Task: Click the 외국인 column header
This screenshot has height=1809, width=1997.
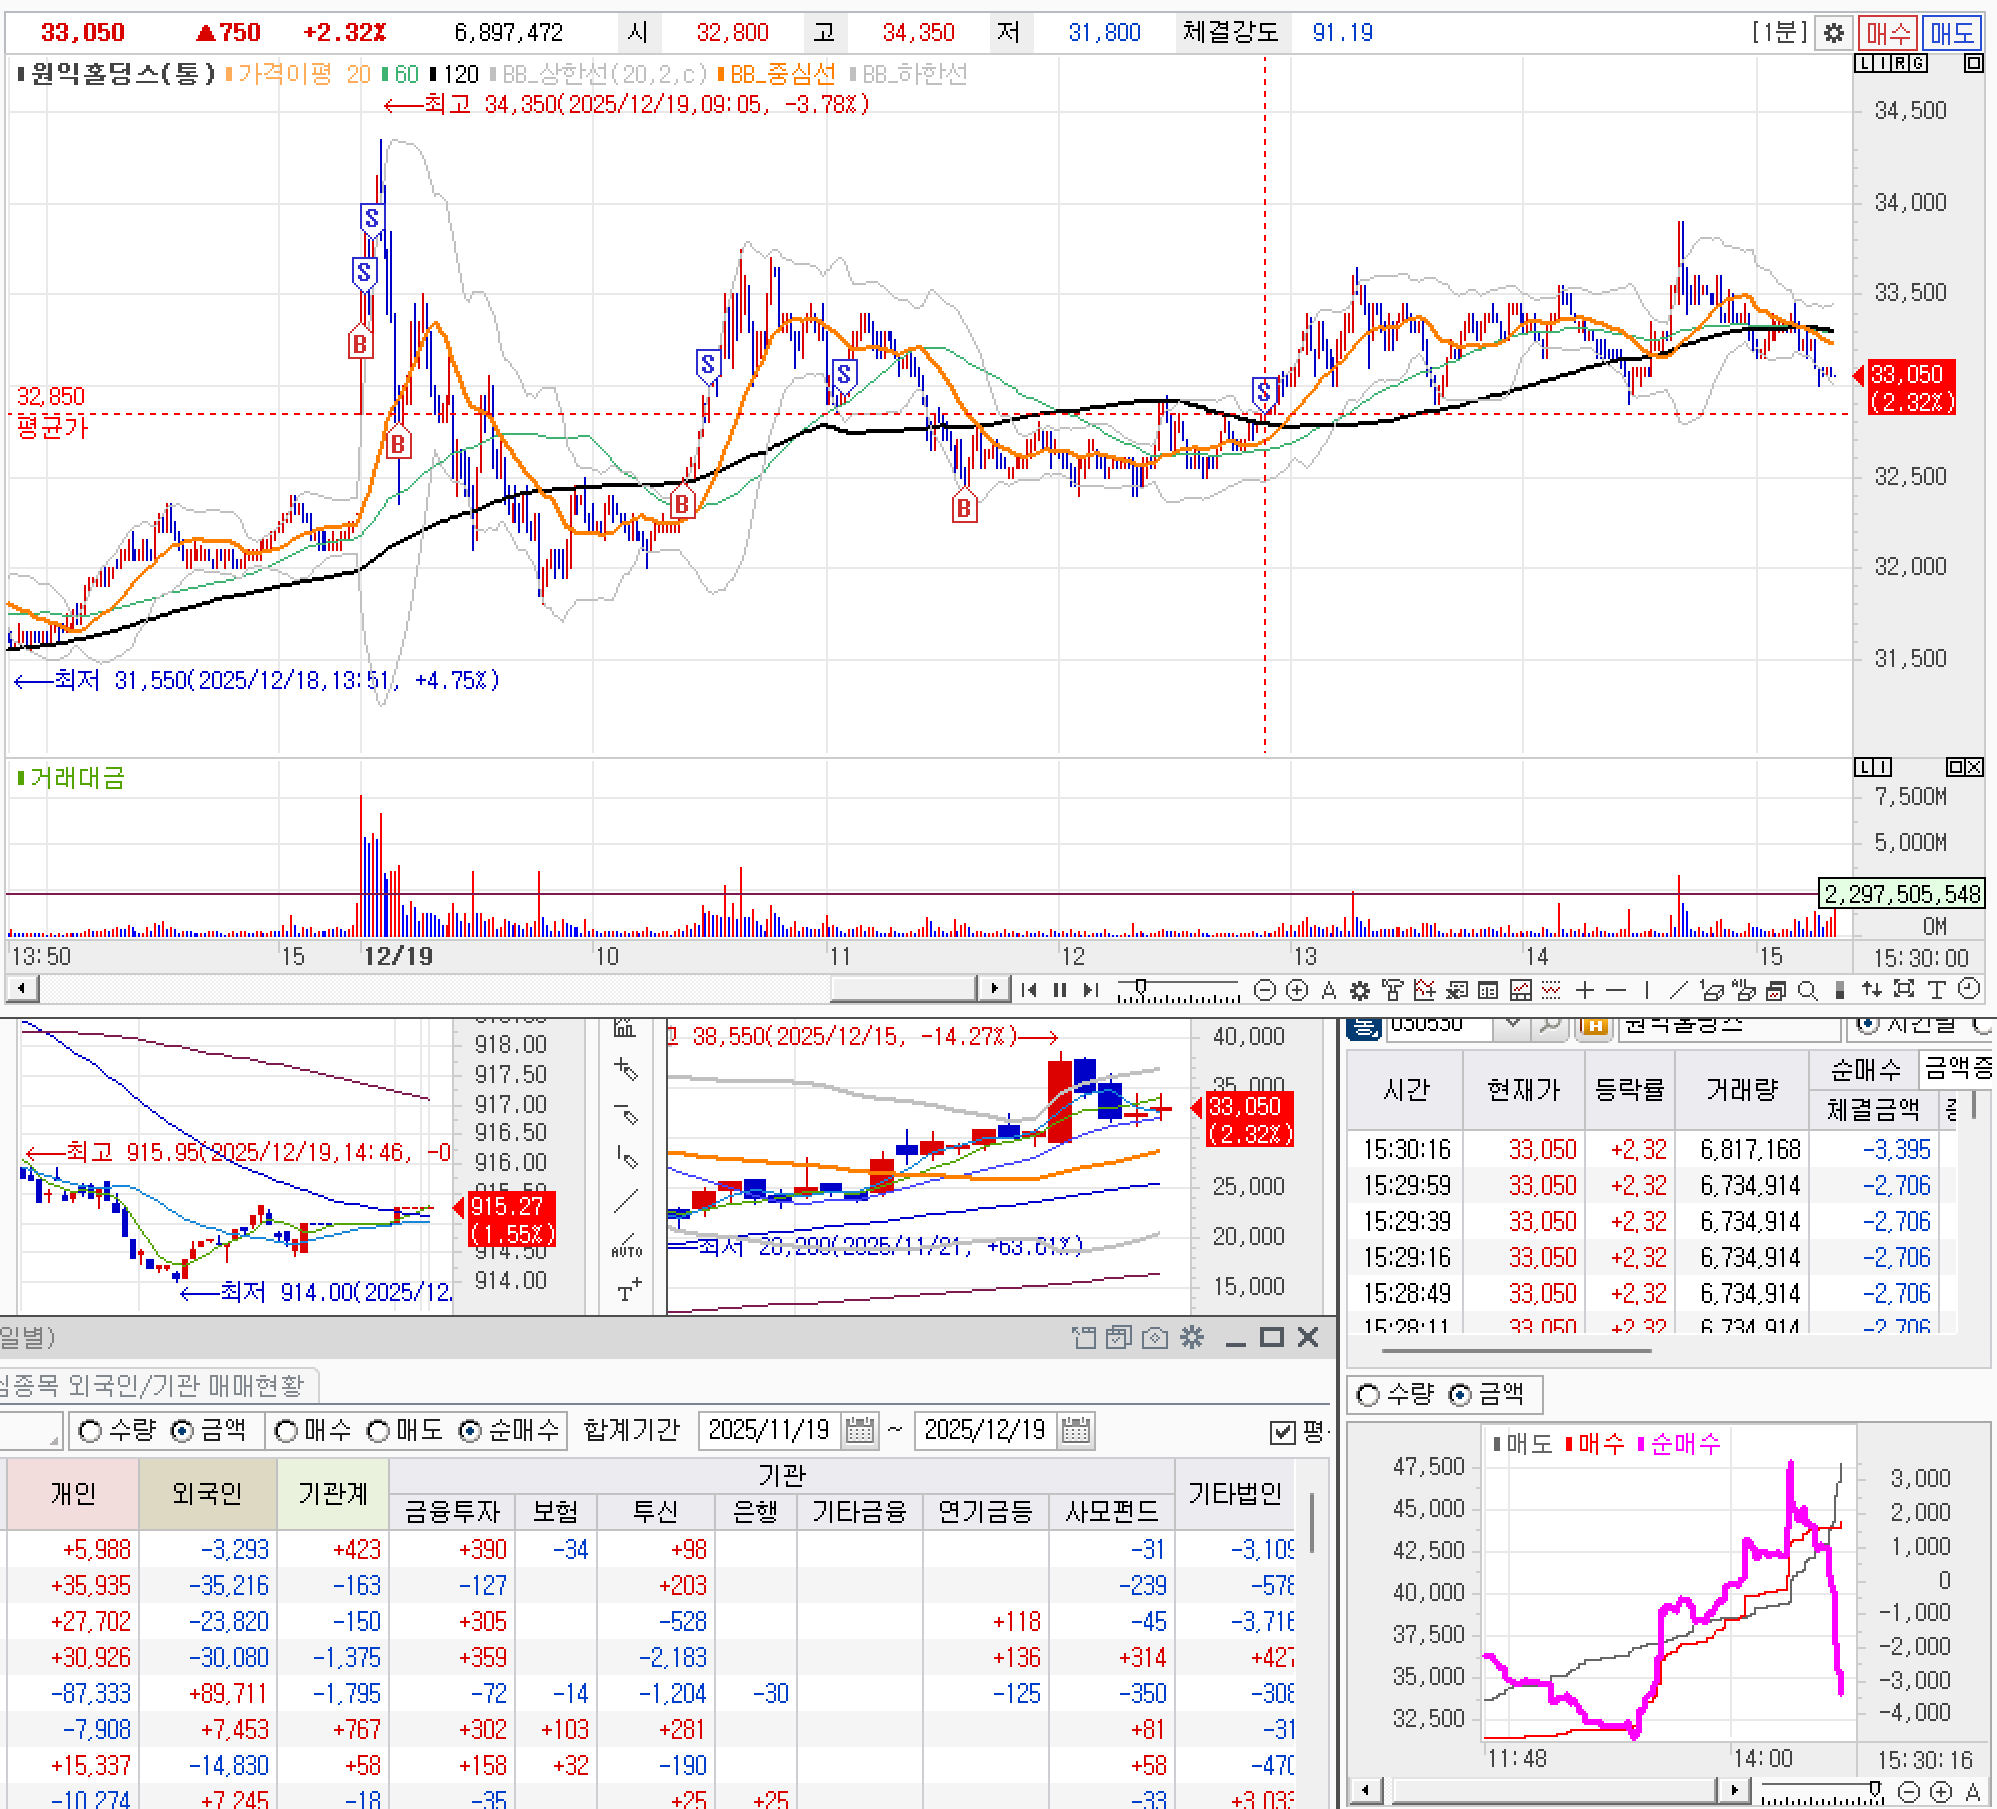Action: pos(207,1493)
